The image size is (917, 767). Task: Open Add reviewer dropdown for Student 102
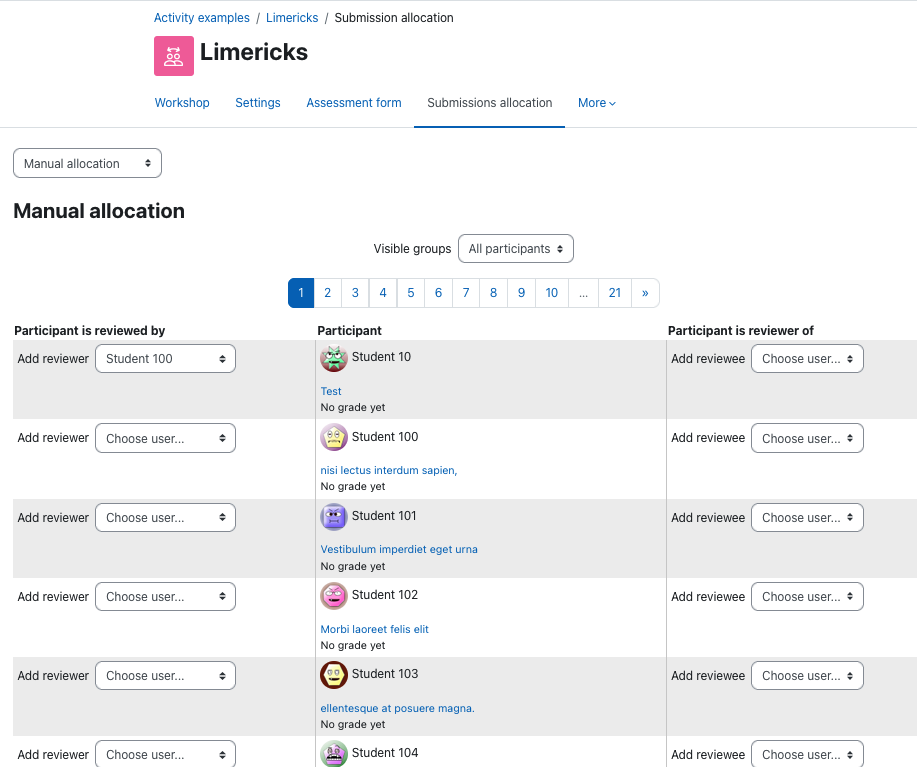tap(166, 596)
